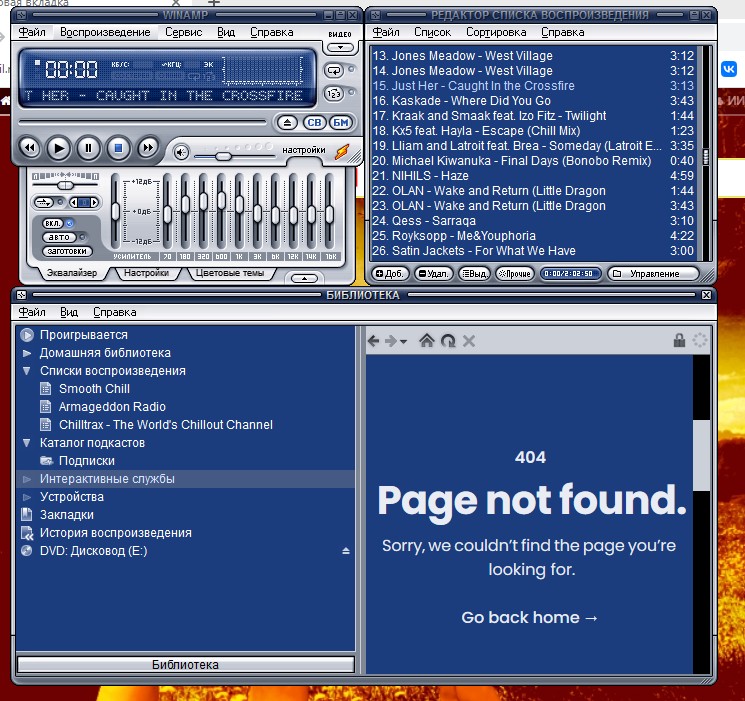This screenshot has width=745, height=701.
Task: Open Armageddon Radio playlist
Action: (x=112, y=407)
